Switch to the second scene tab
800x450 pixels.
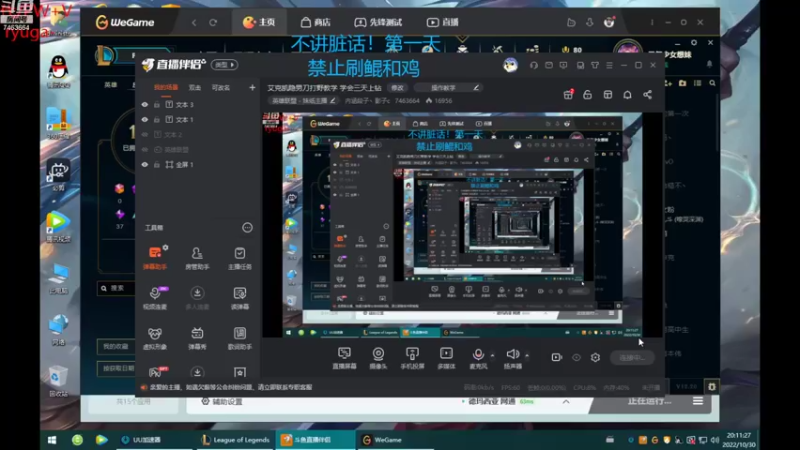click(195, 87)
